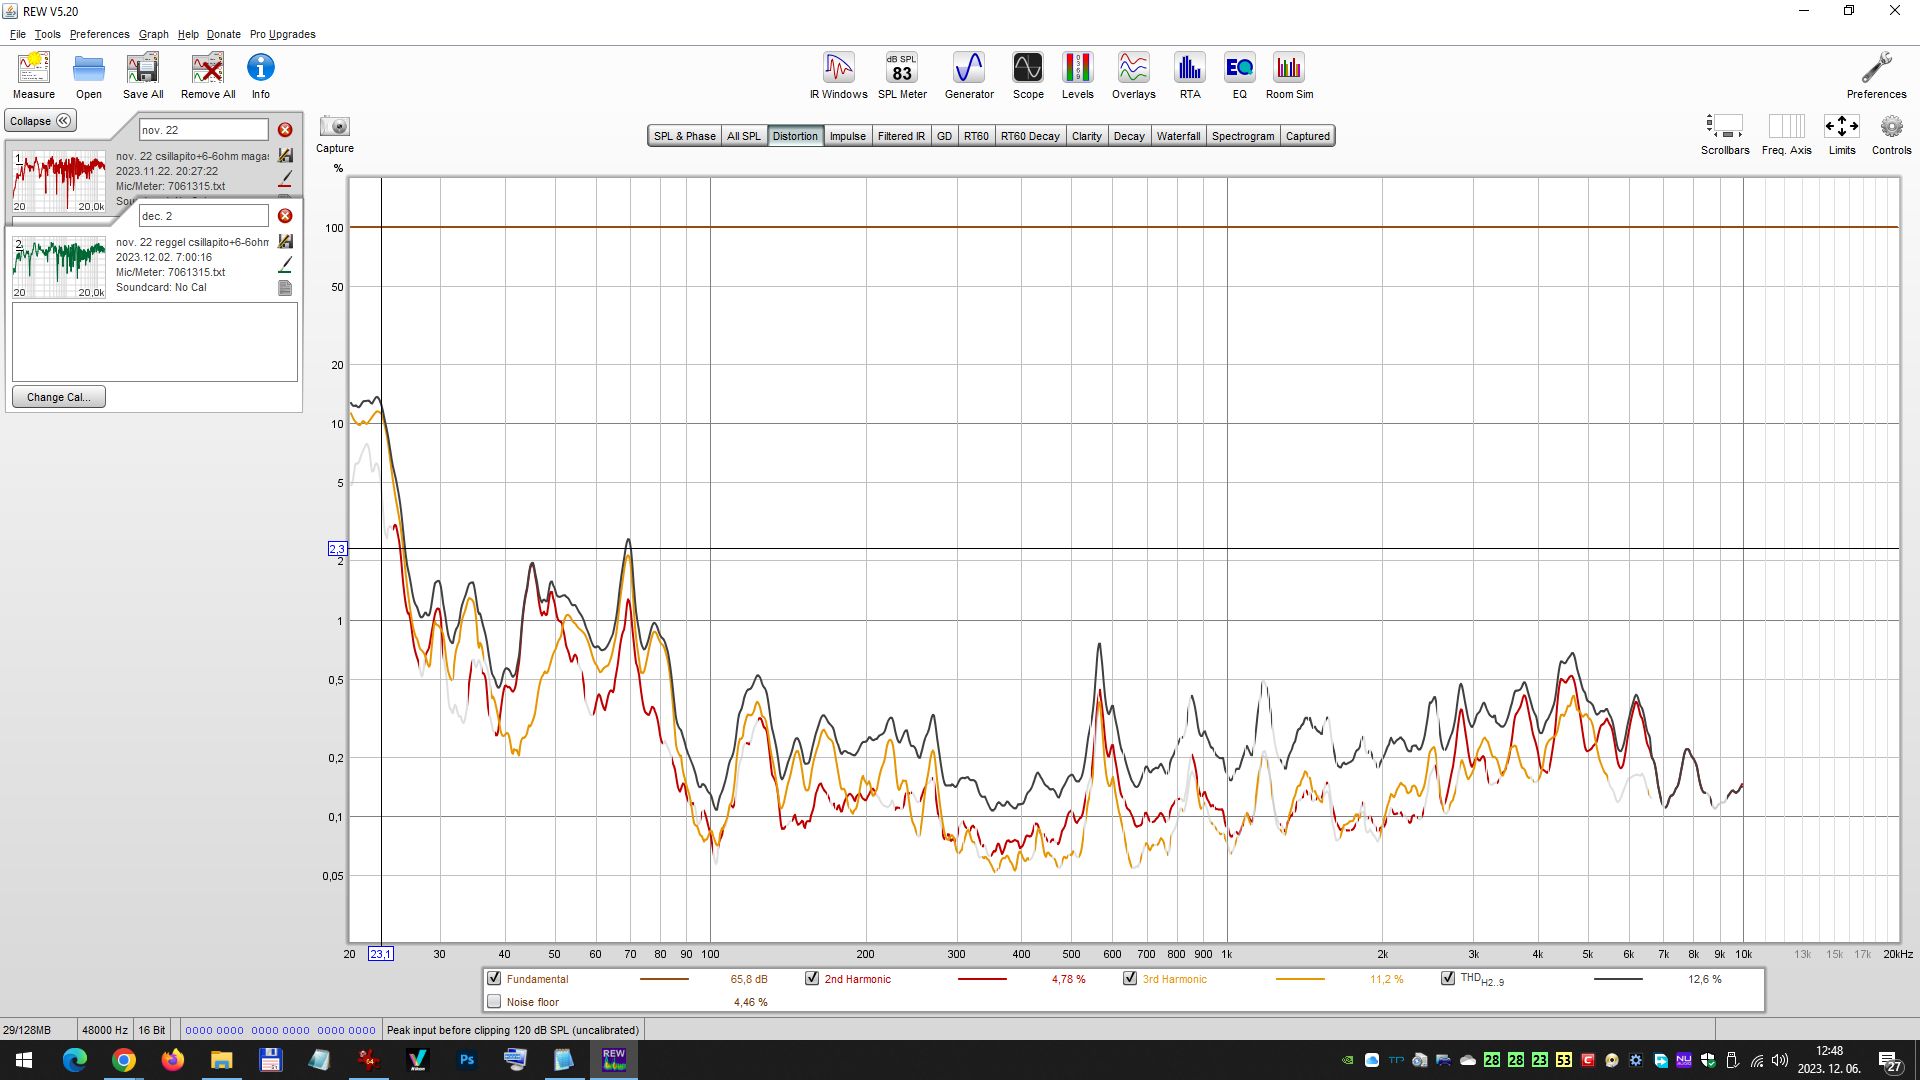Viewport: 1920px width, 1080px height.
Task: Switch to the SPL & Phase tab
Action: (x=684, y=136)
